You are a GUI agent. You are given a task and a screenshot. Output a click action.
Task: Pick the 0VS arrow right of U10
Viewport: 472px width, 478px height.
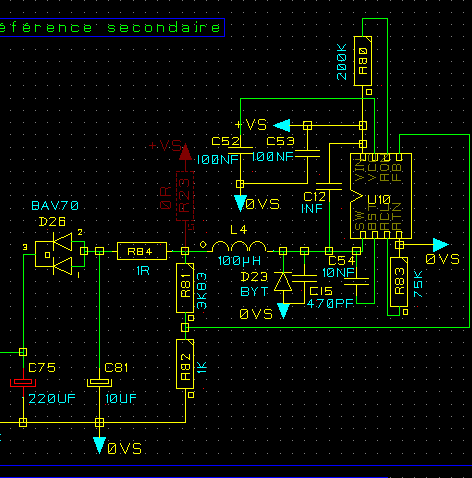click(x=441, y=245)
